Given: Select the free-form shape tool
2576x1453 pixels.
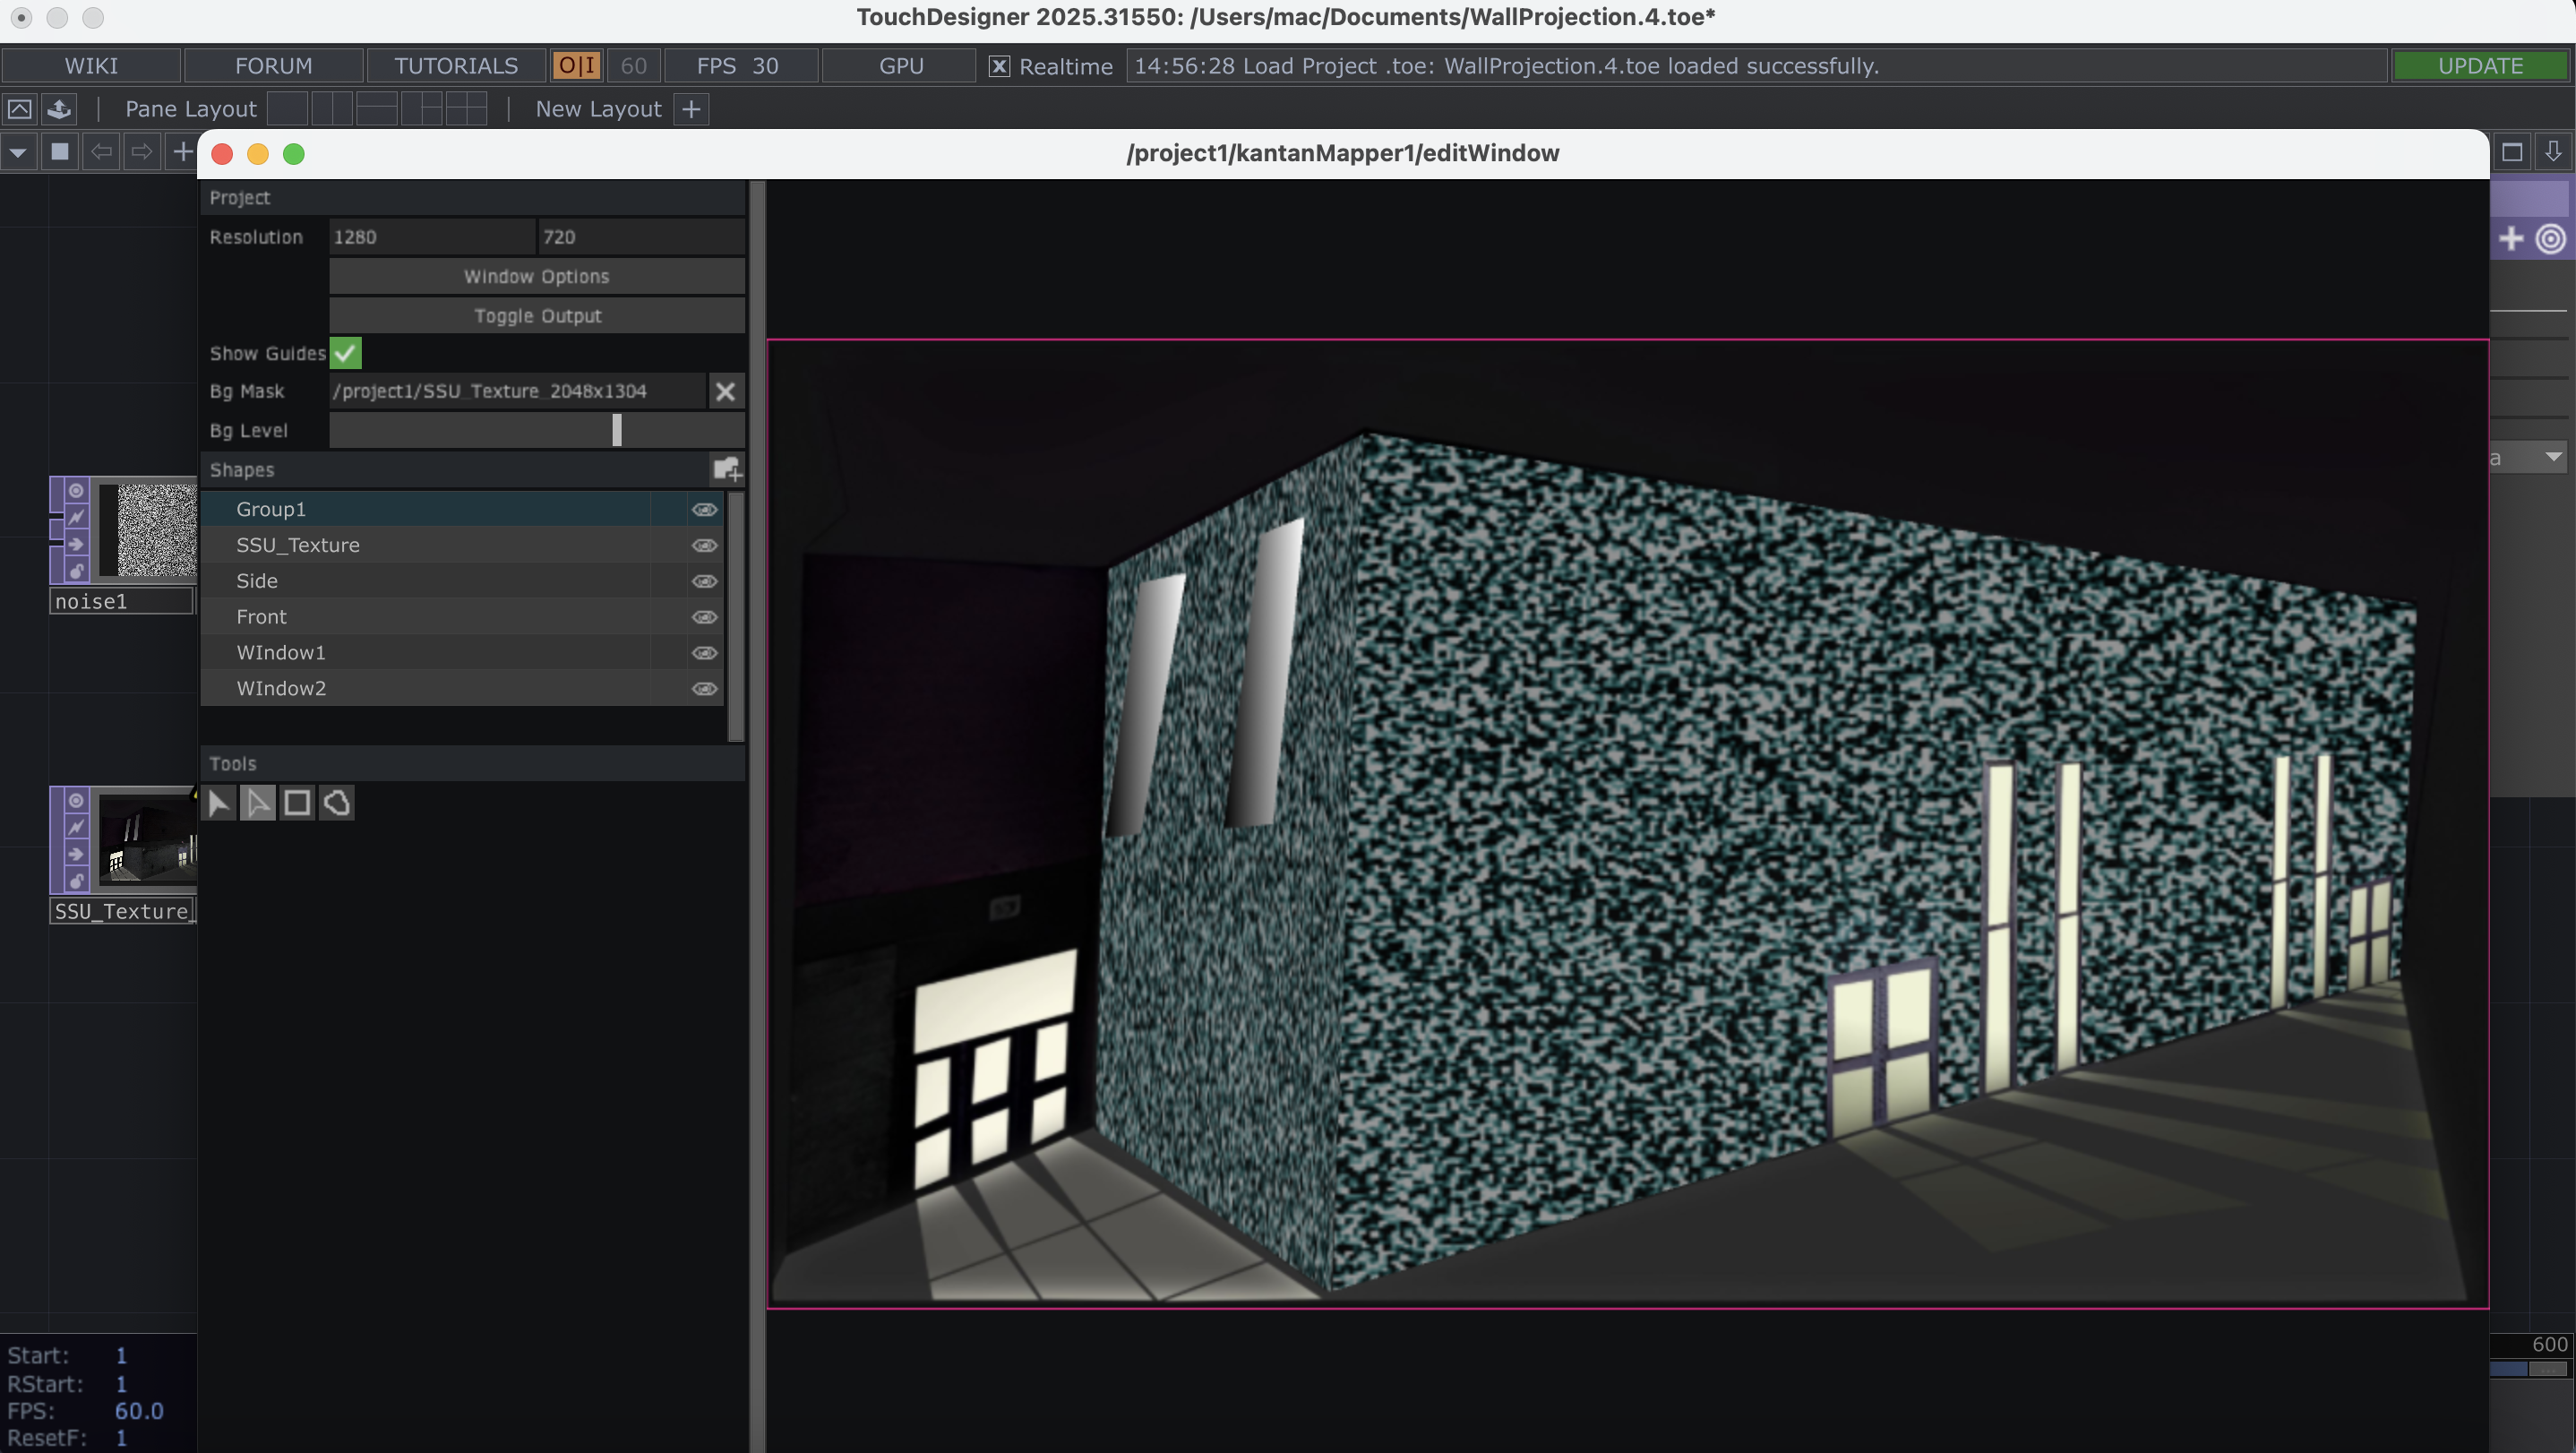Looking at the screenshot, I should pos(336,802).
